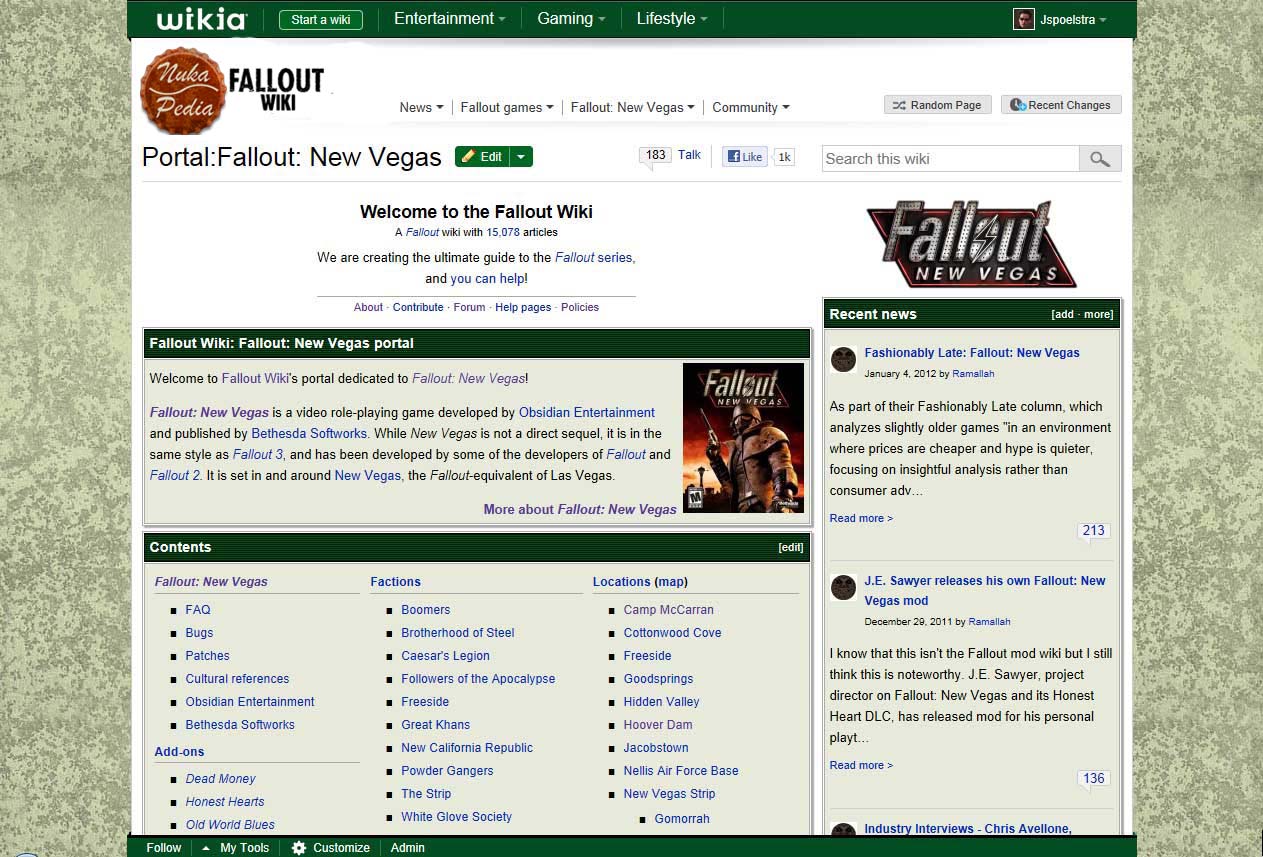Open the Old World Blues link
1263x857 pixels.
tap(230, 824)
